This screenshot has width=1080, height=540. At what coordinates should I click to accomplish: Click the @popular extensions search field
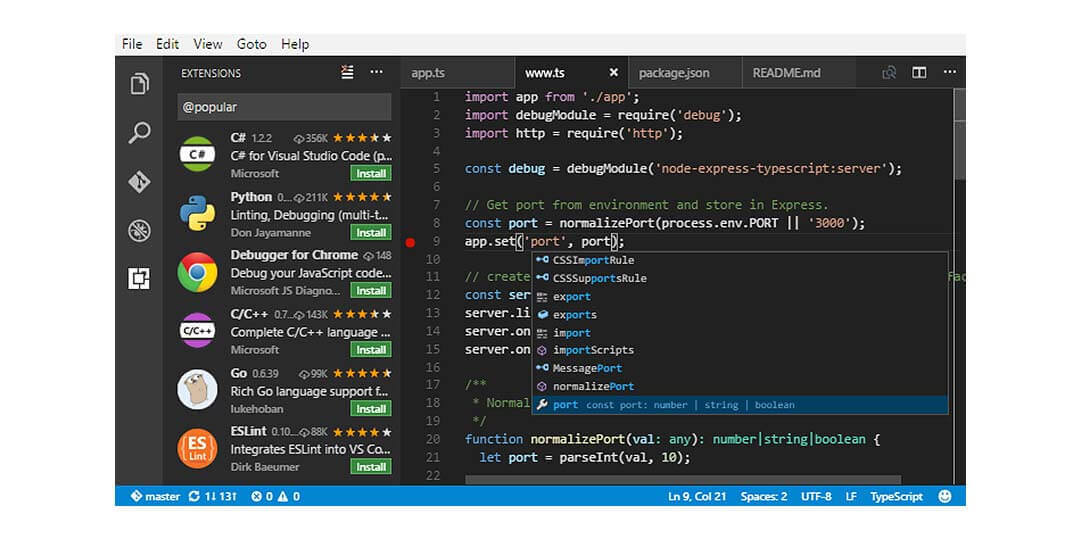coord(284,107)
